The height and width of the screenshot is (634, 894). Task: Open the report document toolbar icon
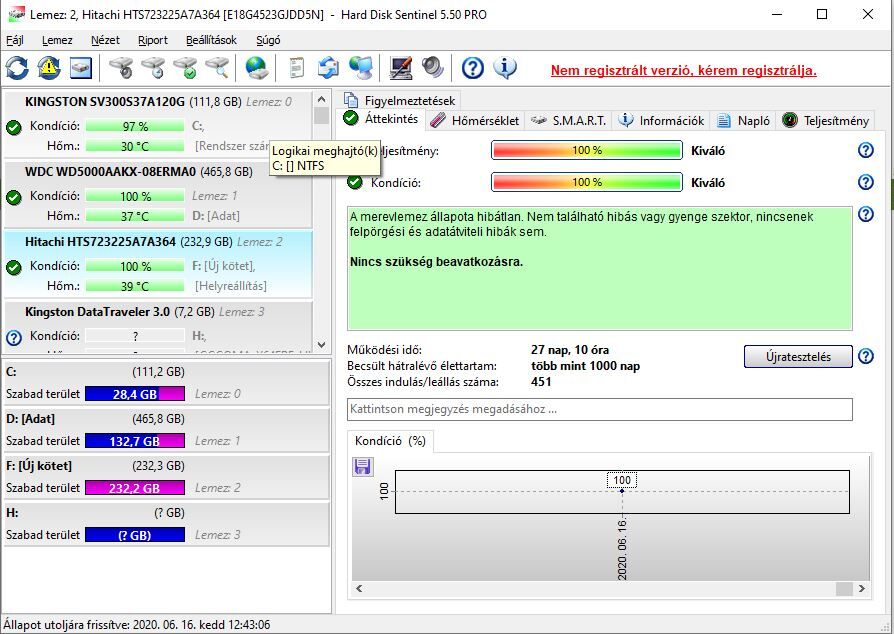296,68
